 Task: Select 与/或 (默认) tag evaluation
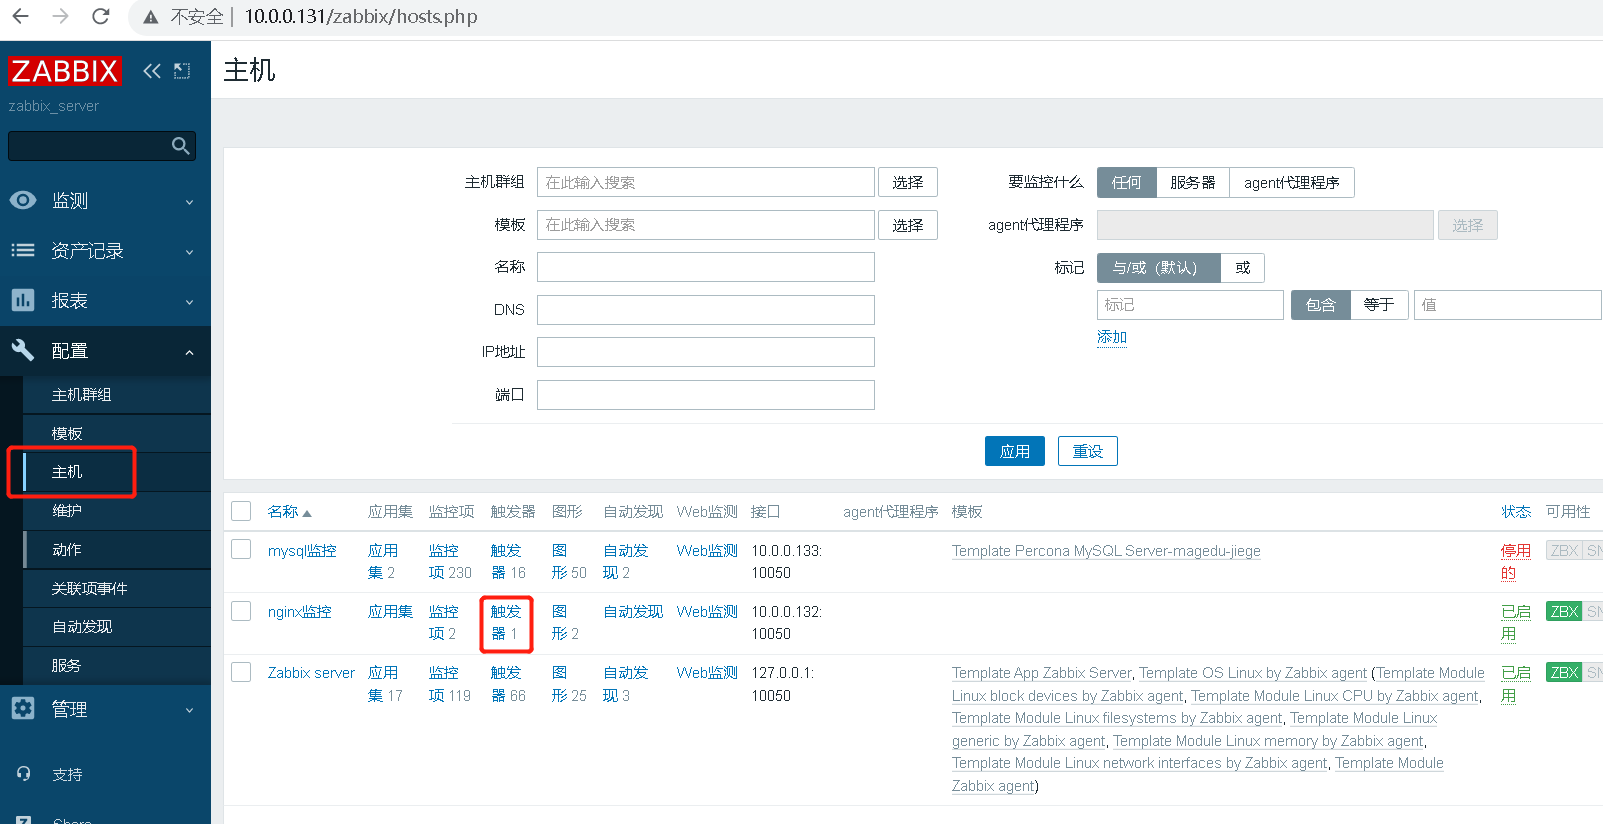coord(1159,268)
